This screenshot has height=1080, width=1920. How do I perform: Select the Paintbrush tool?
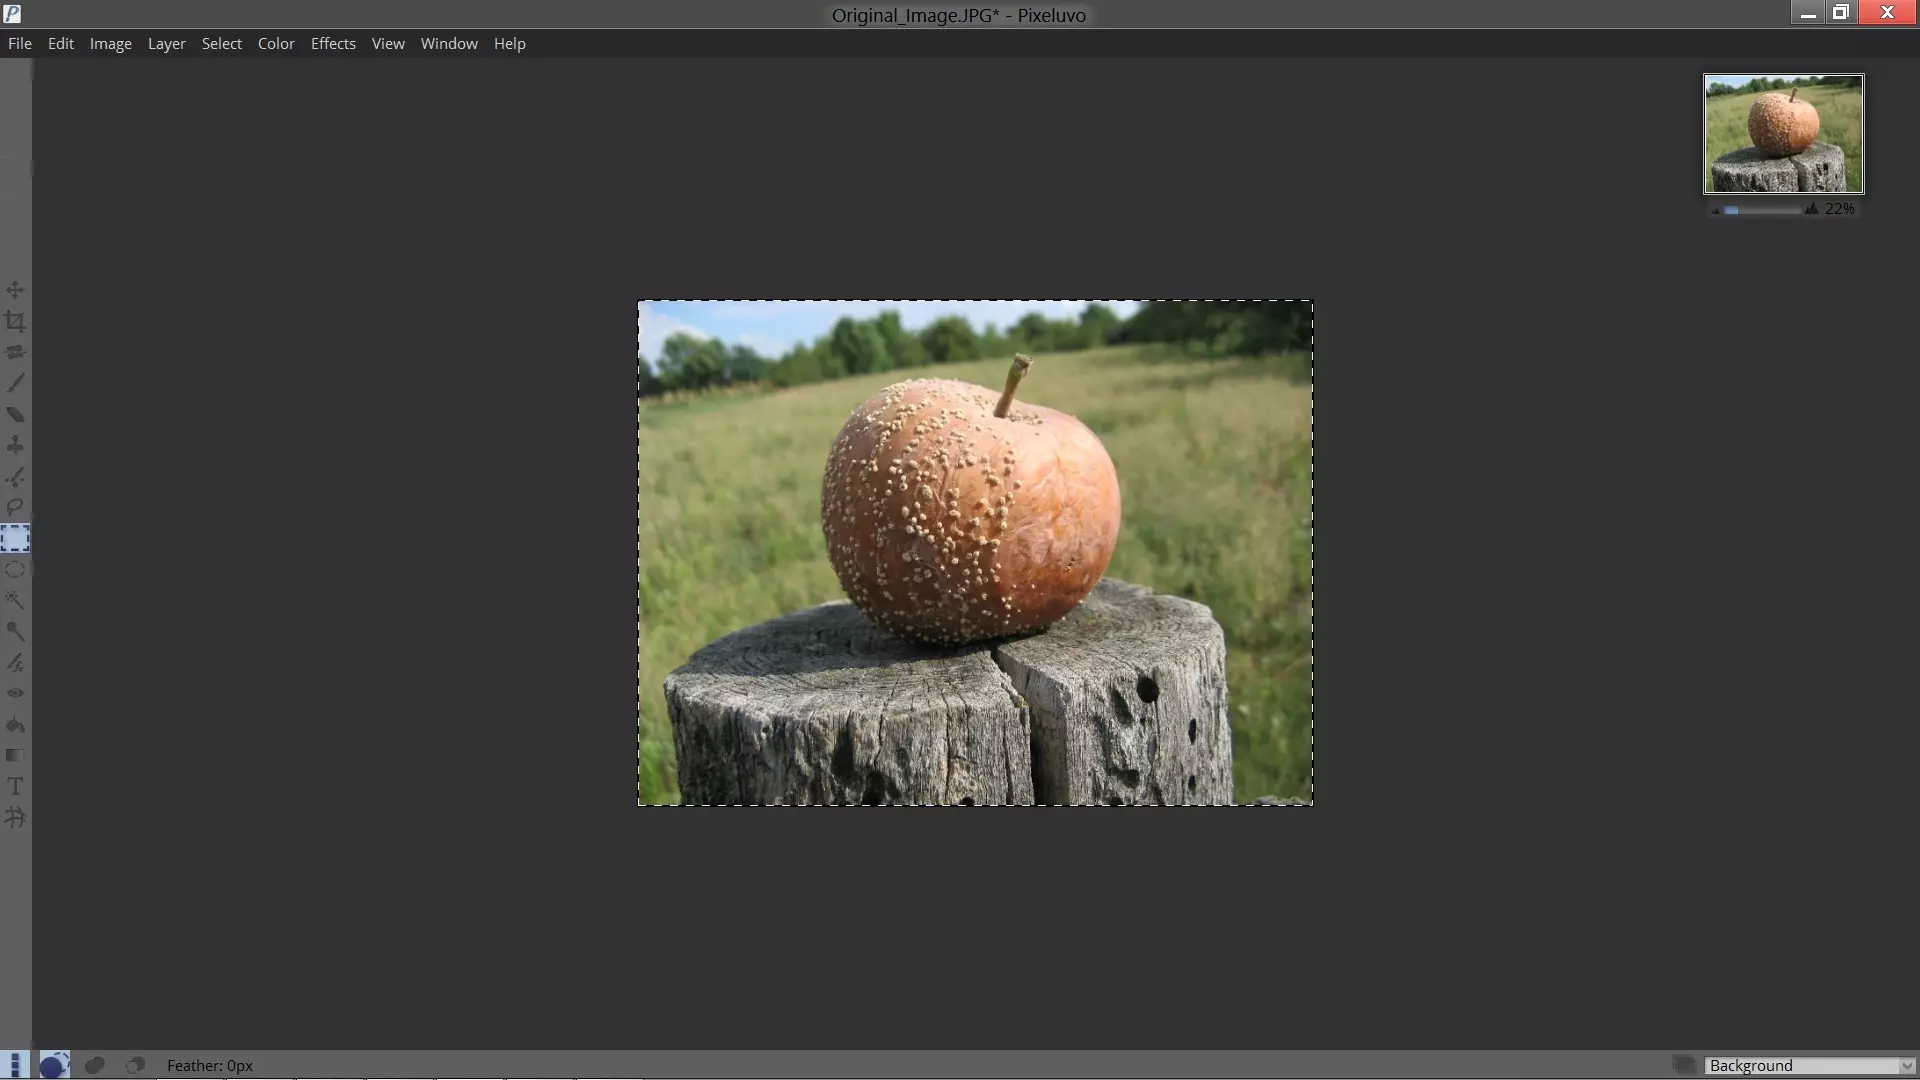click(15, 383)
